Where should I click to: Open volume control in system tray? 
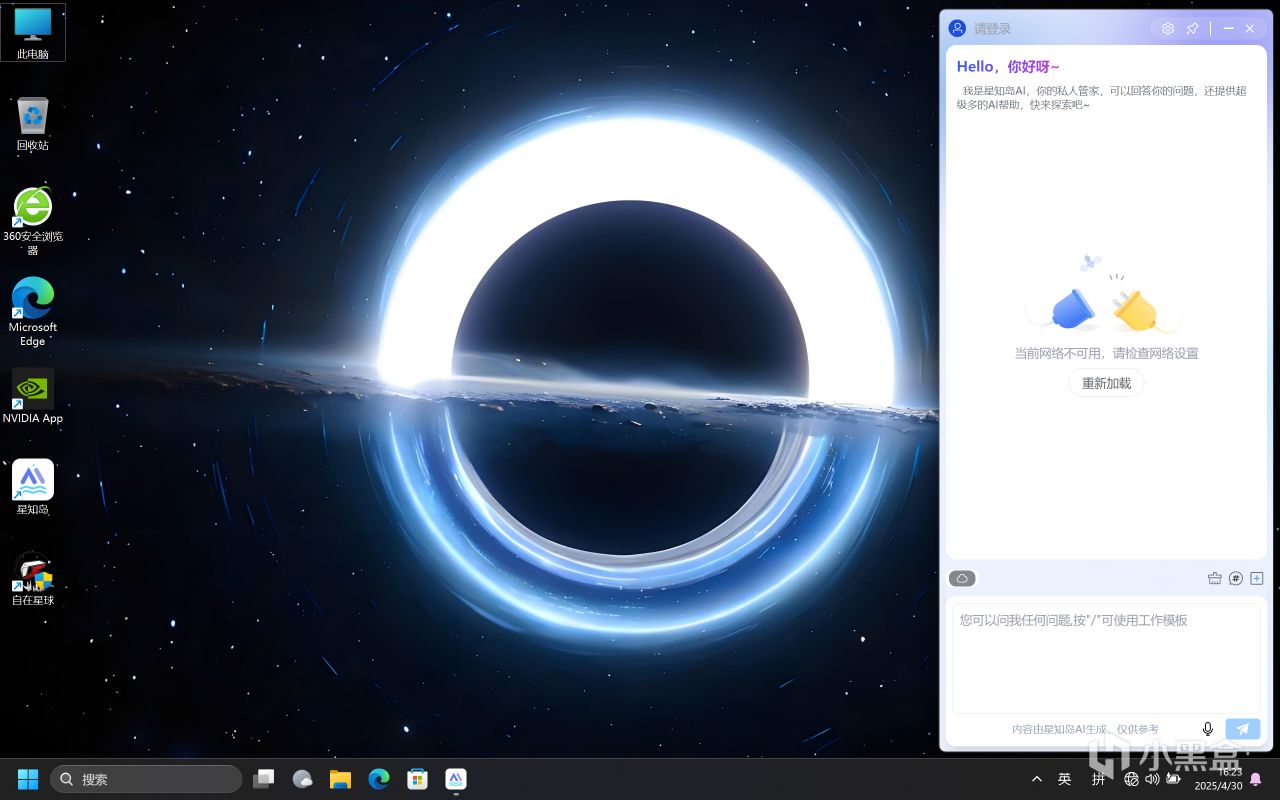1152,779
